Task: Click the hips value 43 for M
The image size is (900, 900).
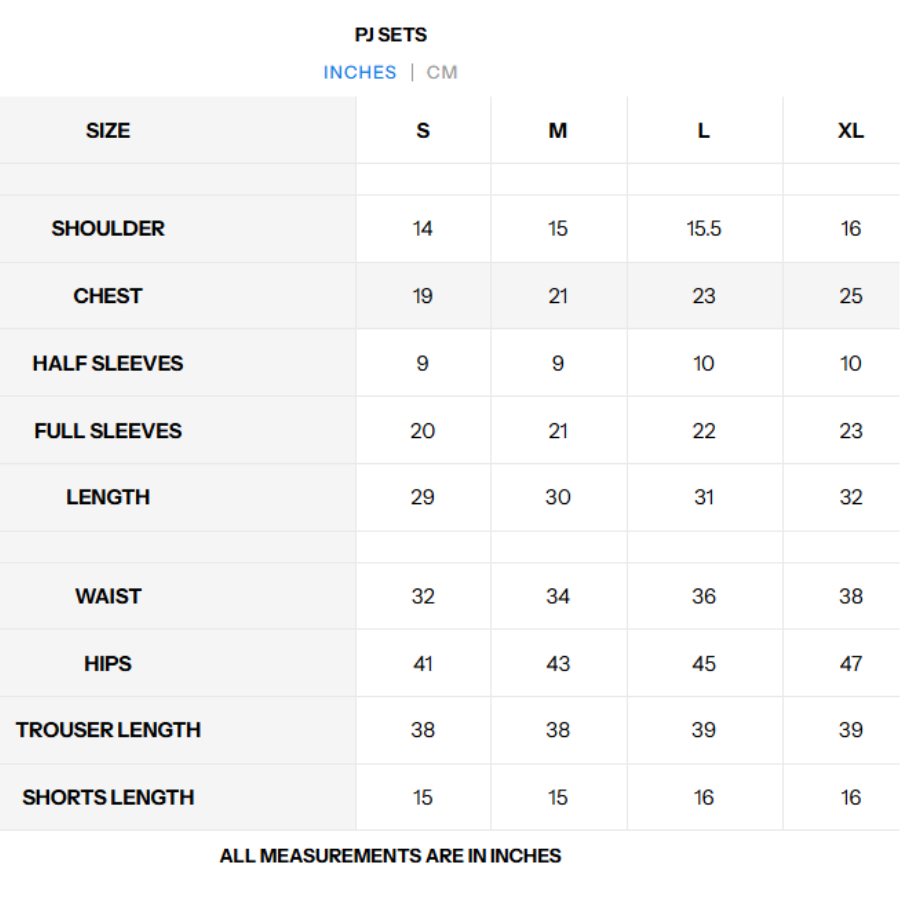Action: tap(558, 663)
